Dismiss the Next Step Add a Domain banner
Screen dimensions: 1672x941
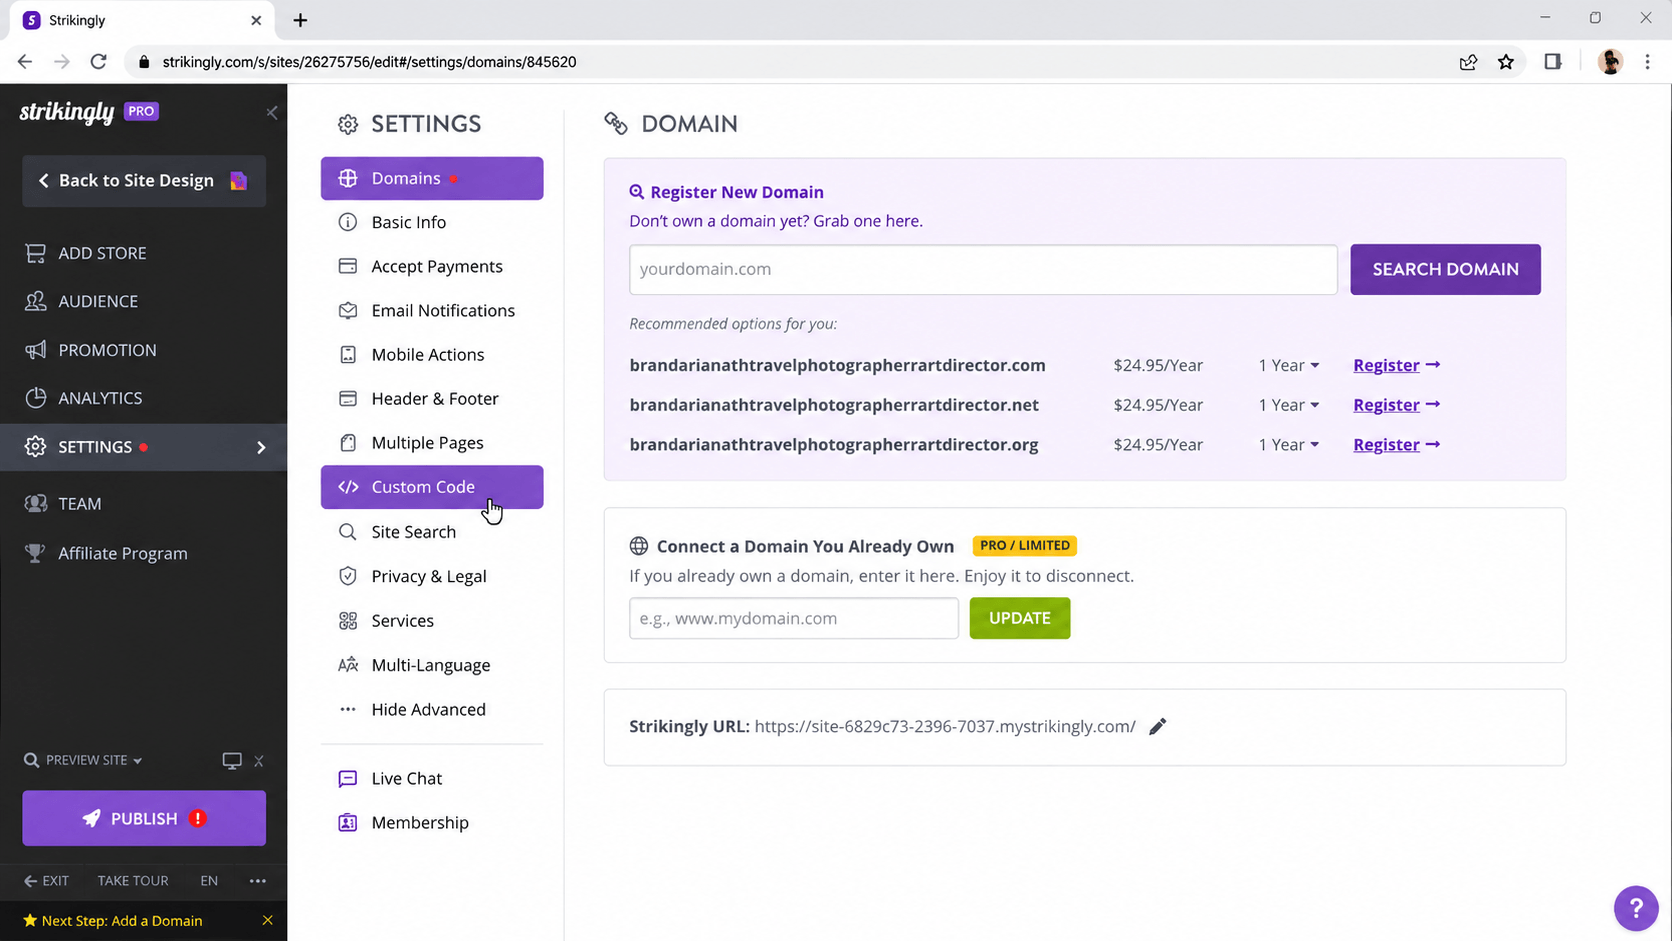pyautogui.click(x=267, y=920)
